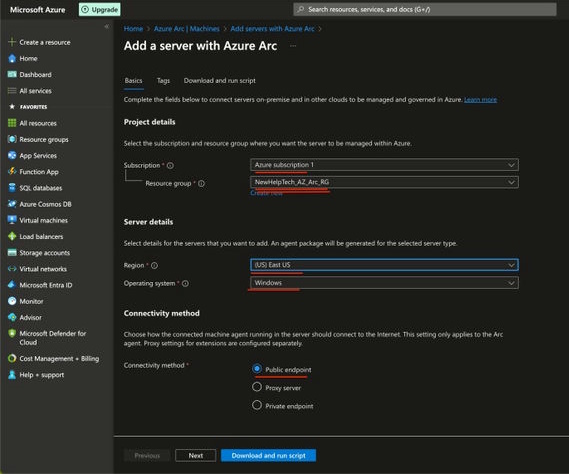Click the Subscription info icon
Screen dimensions: 569x474
pos(170,166)
